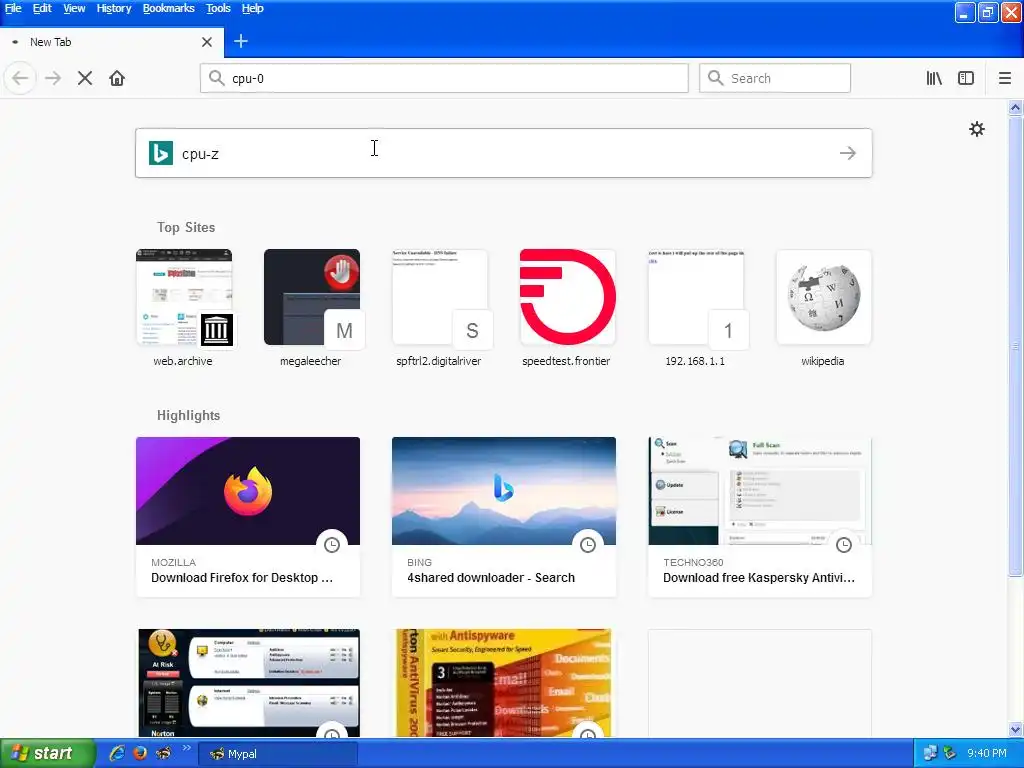
Task: Select the New Tab tab
Action: 112,42
